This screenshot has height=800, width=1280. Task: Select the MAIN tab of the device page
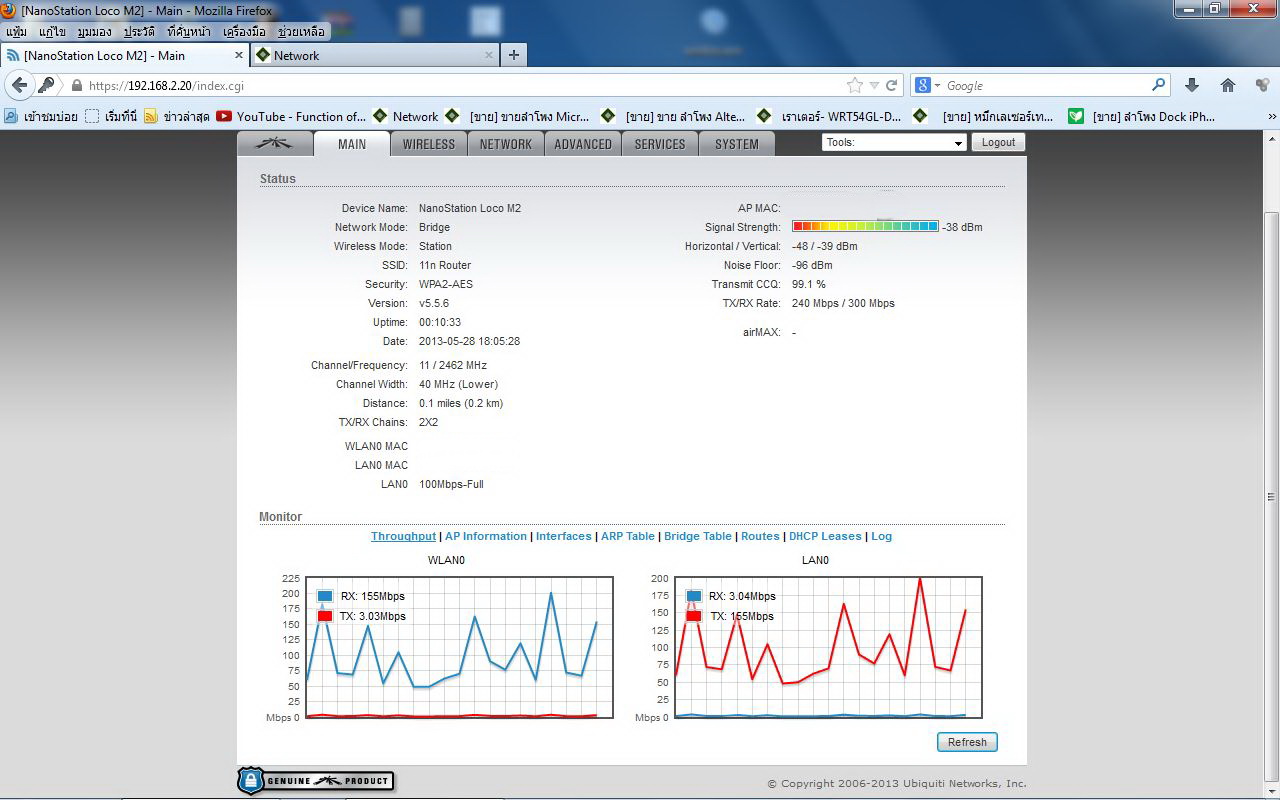[352, 144]
